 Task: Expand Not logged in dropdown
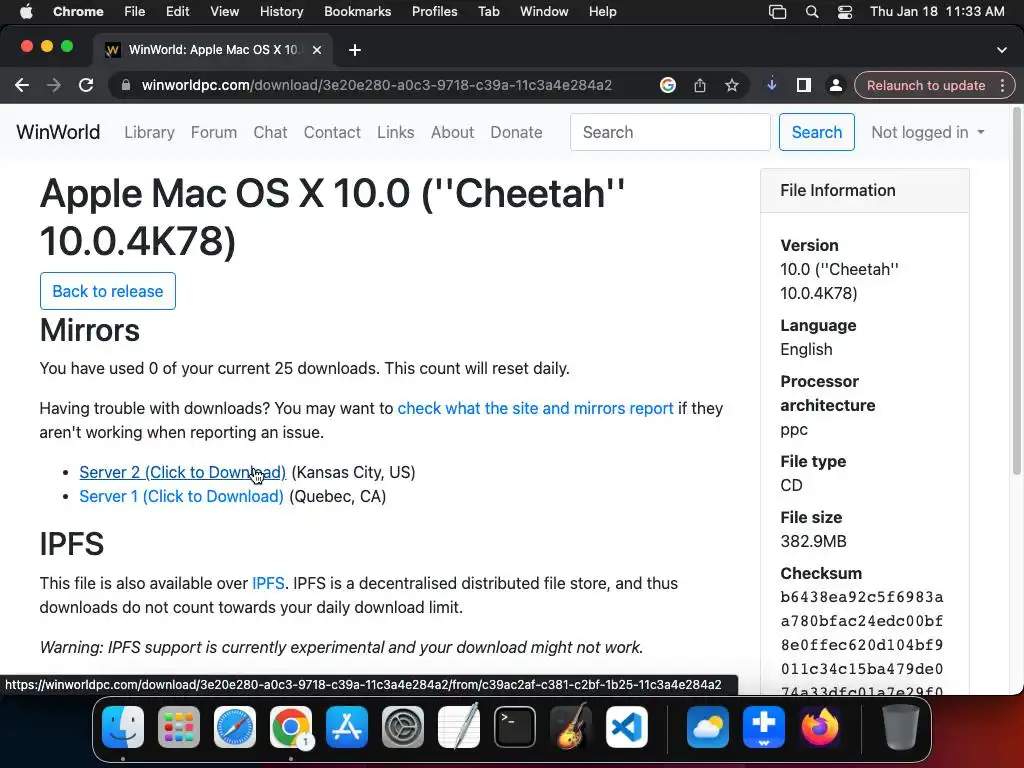(x=927, y=132)
